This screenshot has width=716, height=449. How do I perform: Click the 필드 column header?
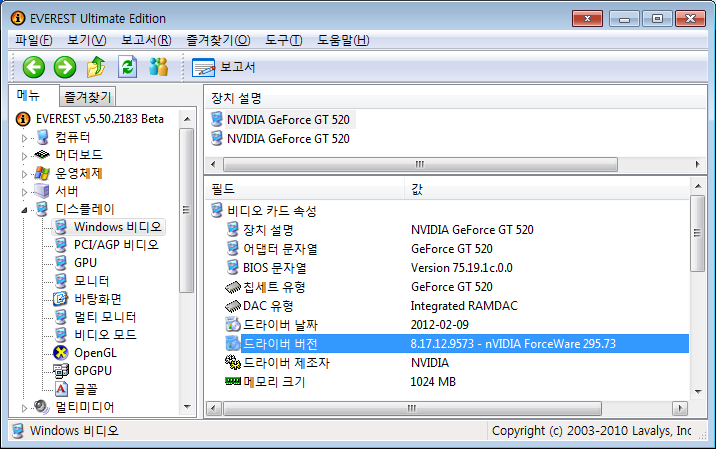(x=305, y=189)
